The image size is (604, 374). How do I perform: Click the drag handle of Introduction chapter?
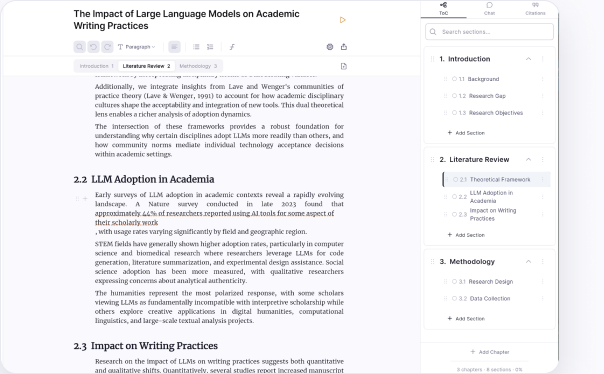click(432, 59)
